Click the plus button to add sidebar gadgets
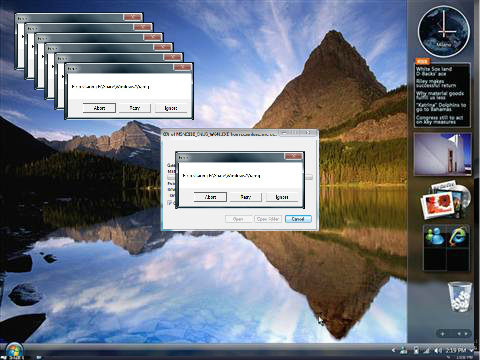Viewport: 480px width, 360px height. [443, 333]
